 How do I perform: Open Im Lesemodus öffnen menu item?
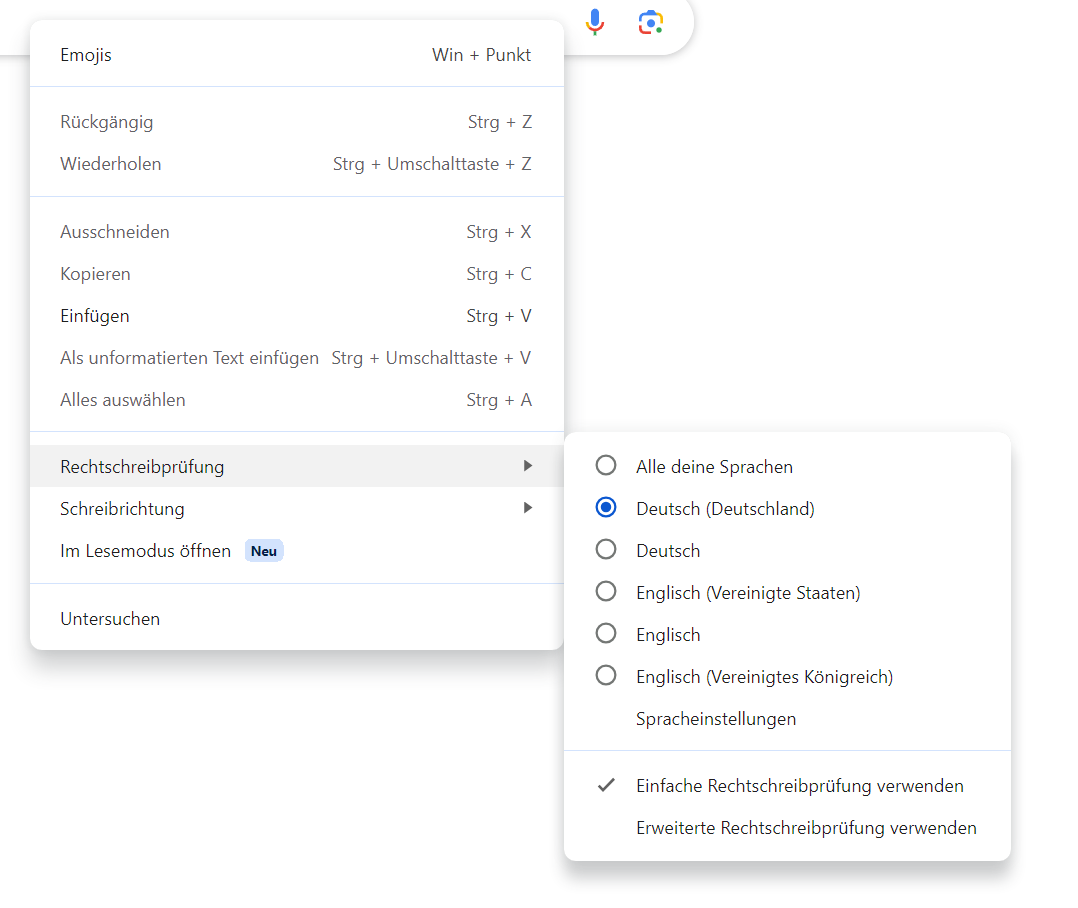(145, 551)
